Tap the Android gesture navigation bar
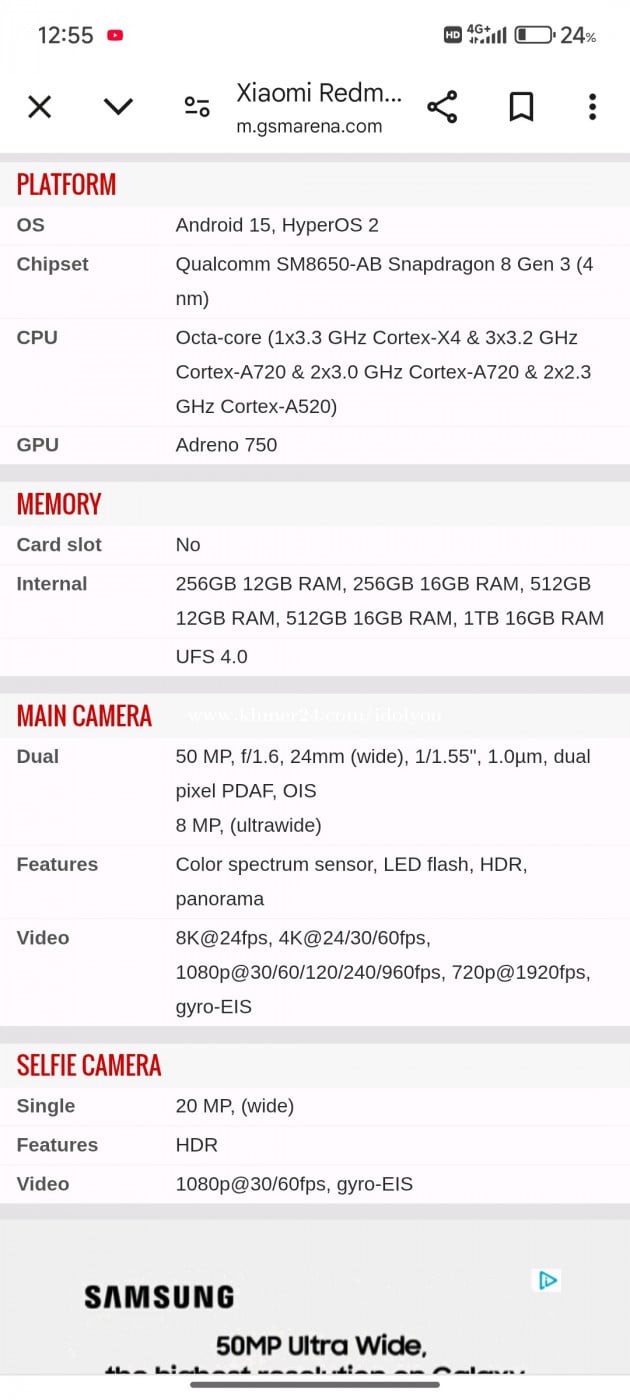 pos(315,1385)
